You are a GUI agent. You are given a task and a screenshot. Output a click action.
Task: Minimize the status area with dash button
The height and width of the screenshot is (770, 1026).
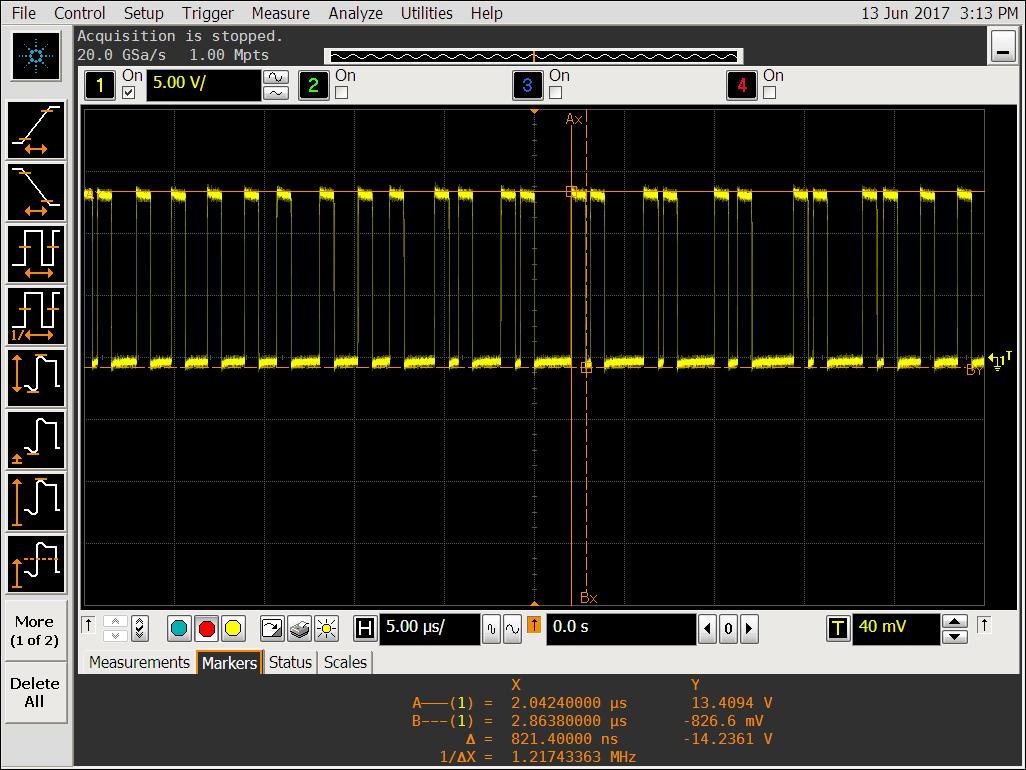pyautogui.click(x=1002, y=46)
